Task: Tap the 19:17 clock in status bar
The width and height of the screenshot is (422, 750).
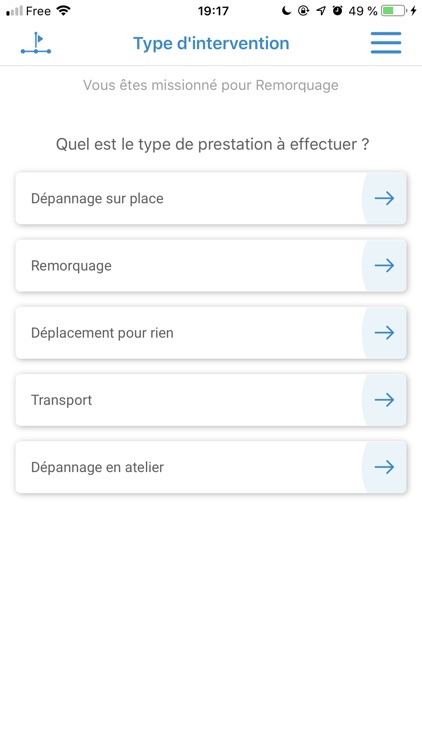Action: [x=213, y=11]
